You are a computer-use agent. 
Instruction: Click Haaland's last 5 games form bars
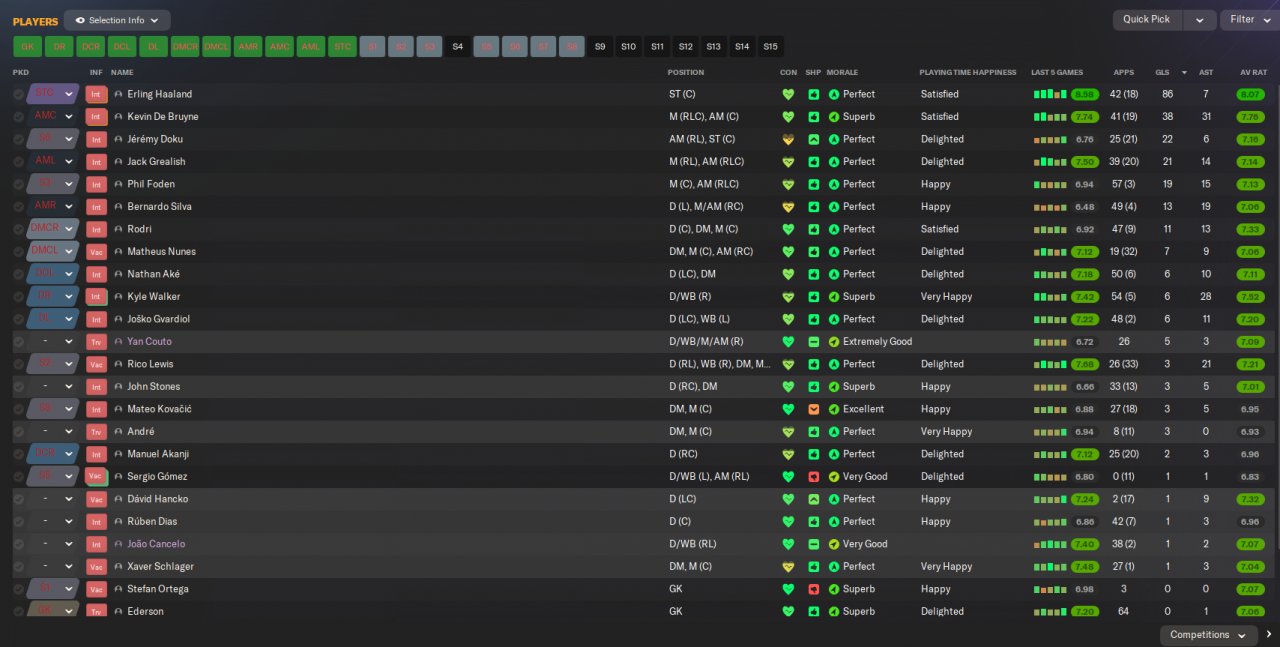coord(1049,94)
